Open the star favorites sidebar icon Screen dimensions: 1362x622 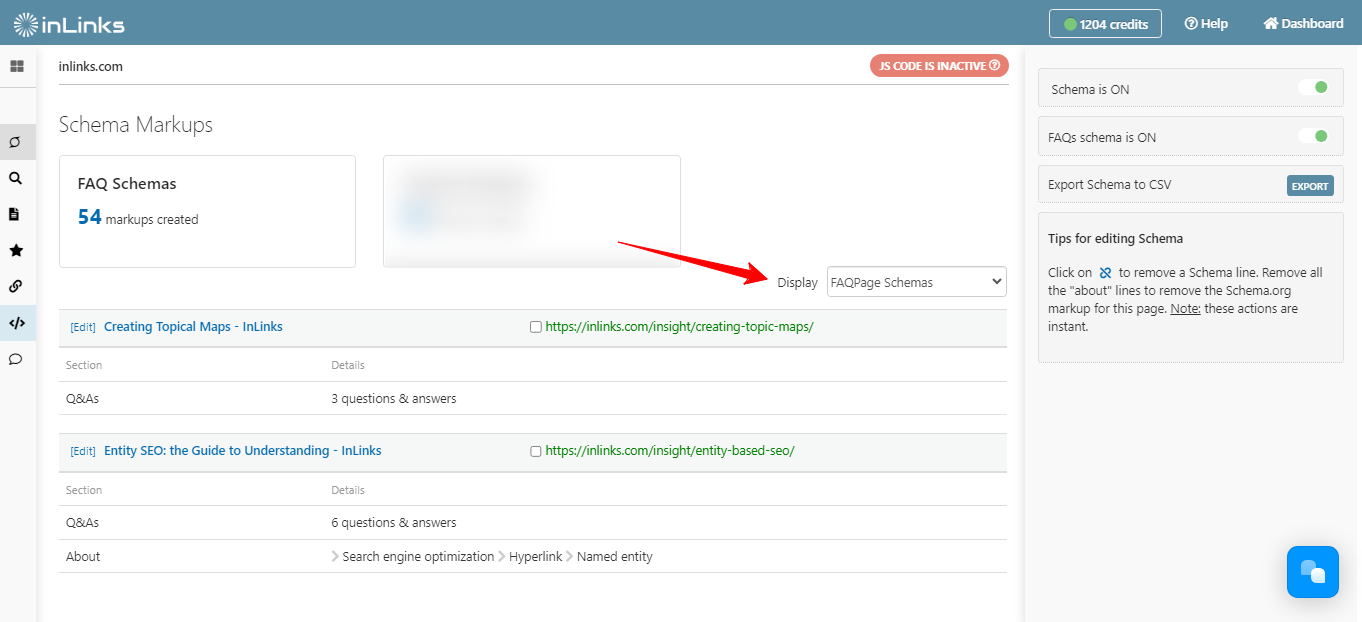[16, 250]
